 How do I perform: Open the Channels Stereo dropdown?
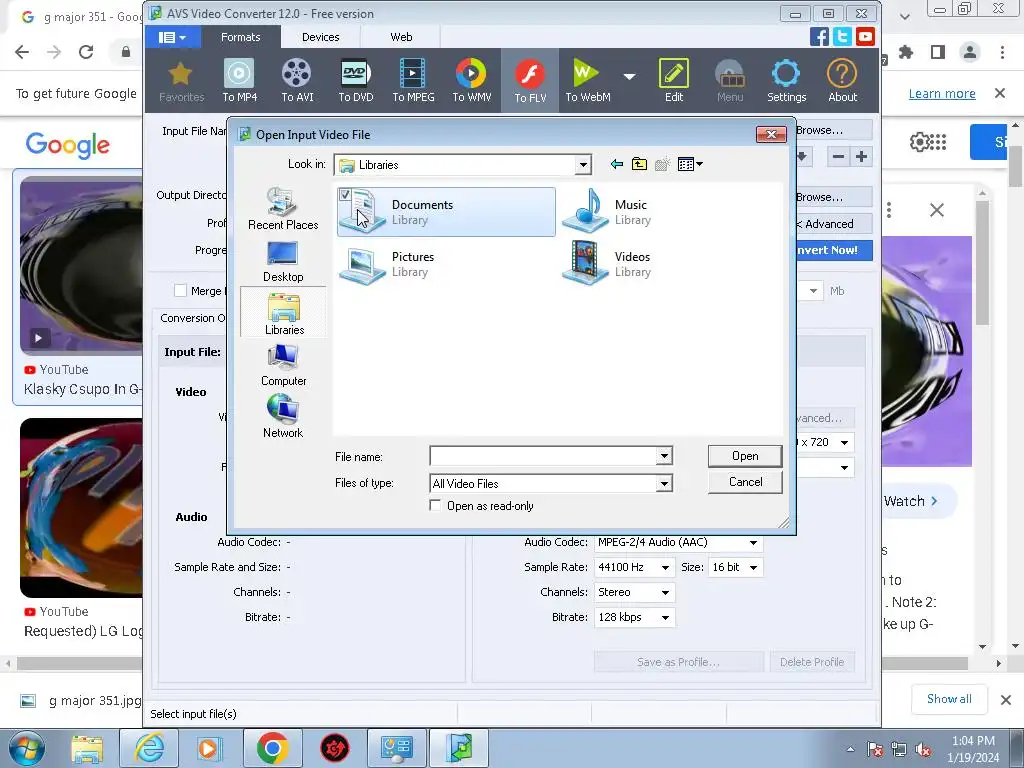pyautogui.click(x=665, y=592)
